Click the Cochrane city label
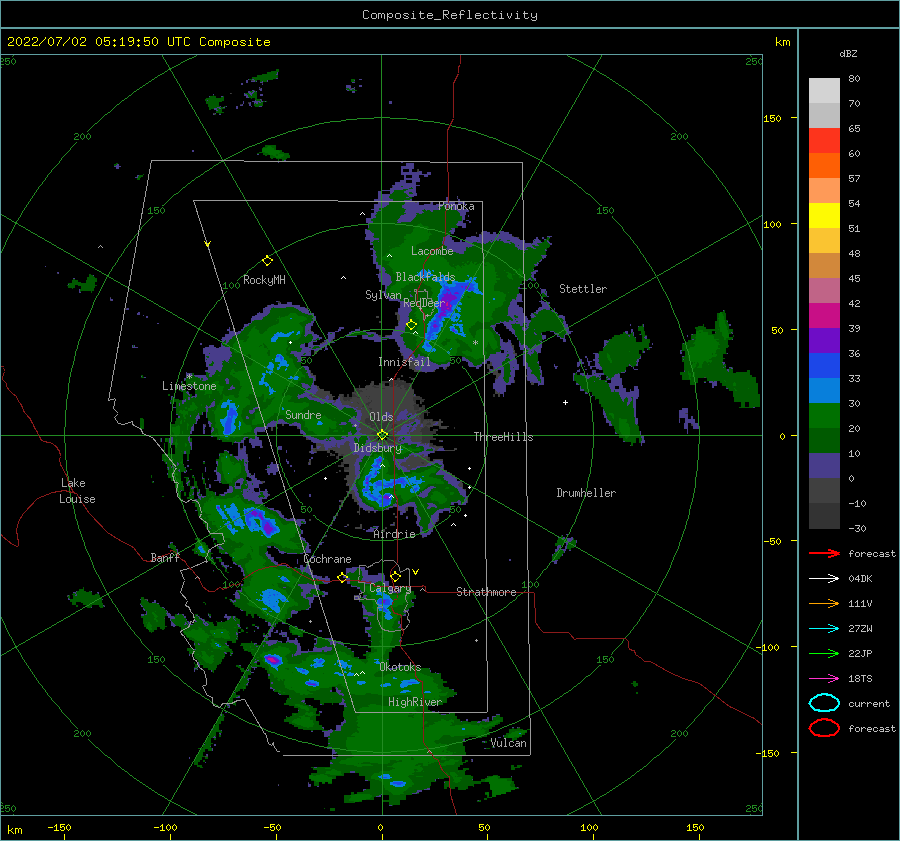Screen dimensions: 900x841 [327, 559]
